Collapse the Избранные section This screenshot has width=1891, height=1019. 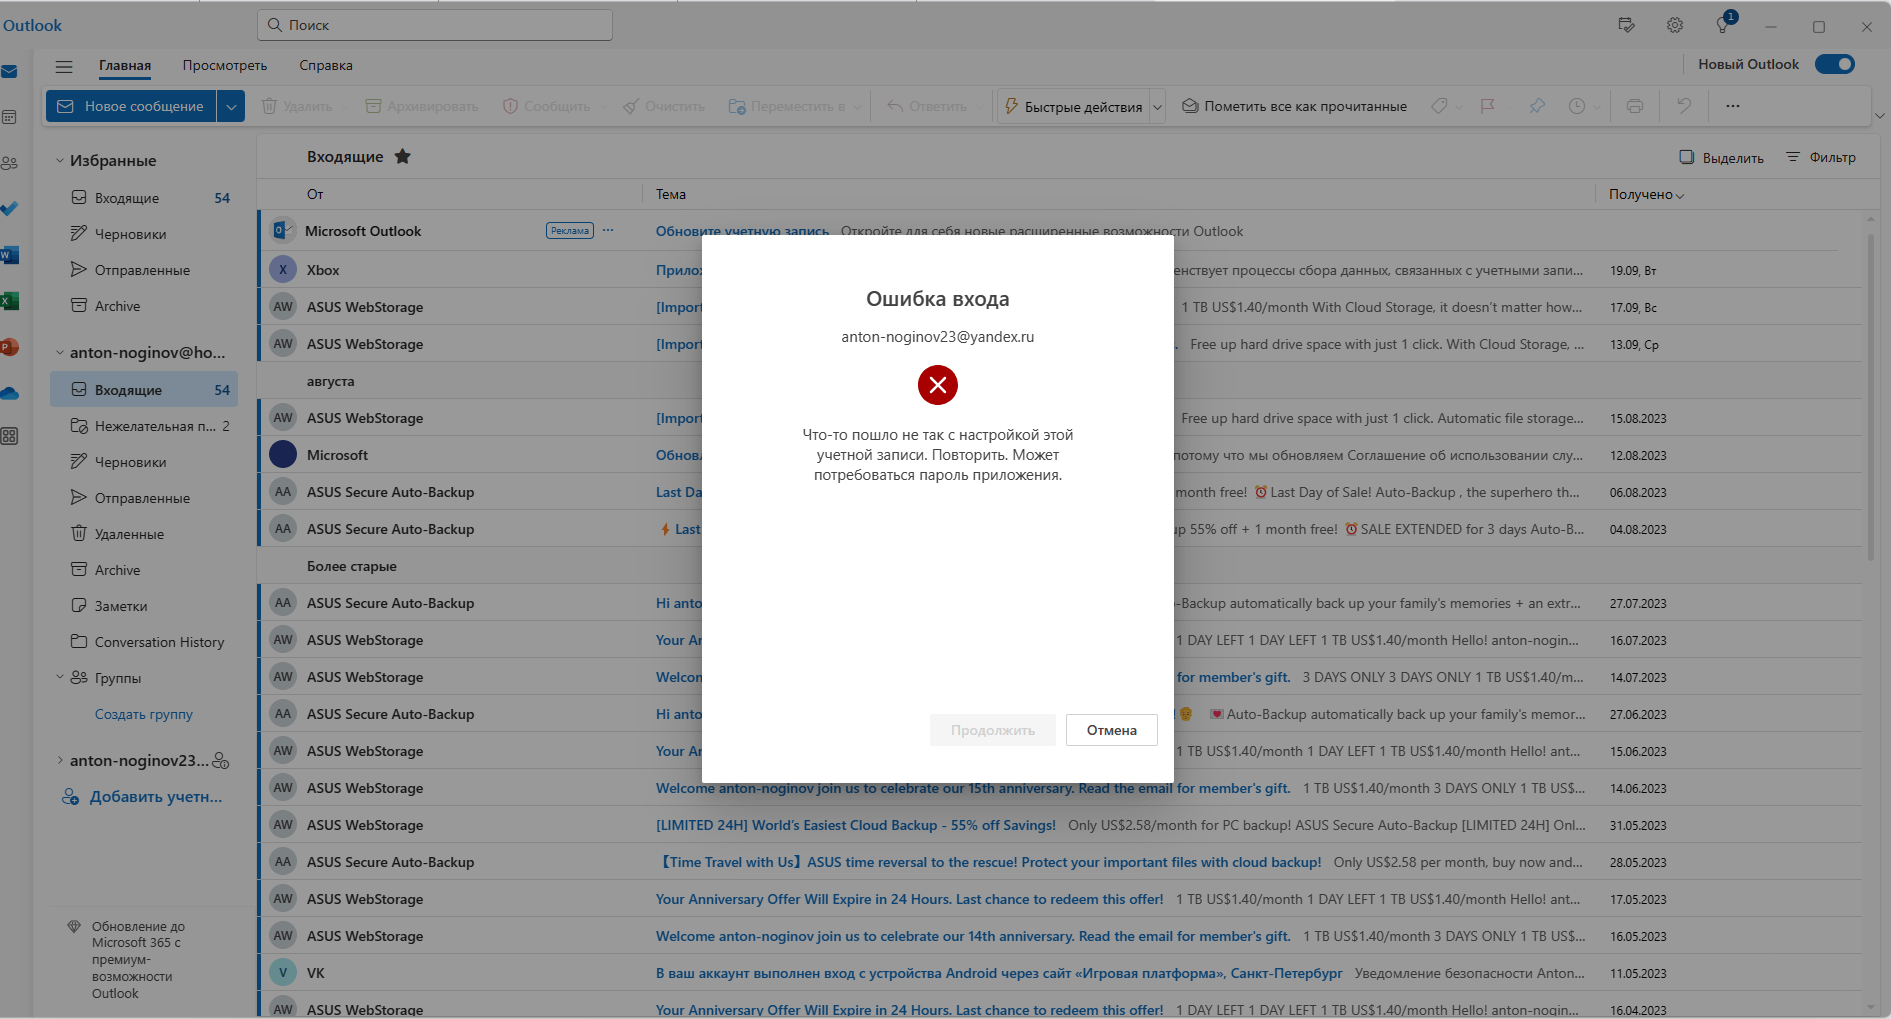[60, 160]
